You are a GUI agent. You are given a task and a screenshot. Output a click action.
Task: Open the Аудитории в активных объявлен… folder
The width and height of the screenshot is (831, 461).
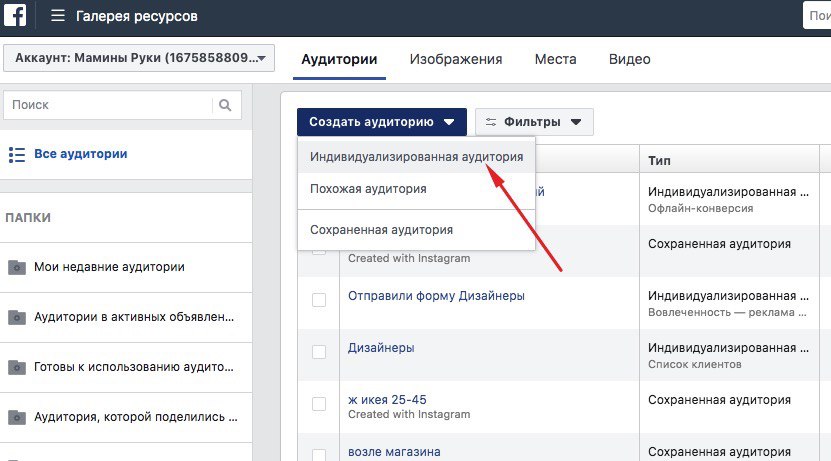pos(126,317)
